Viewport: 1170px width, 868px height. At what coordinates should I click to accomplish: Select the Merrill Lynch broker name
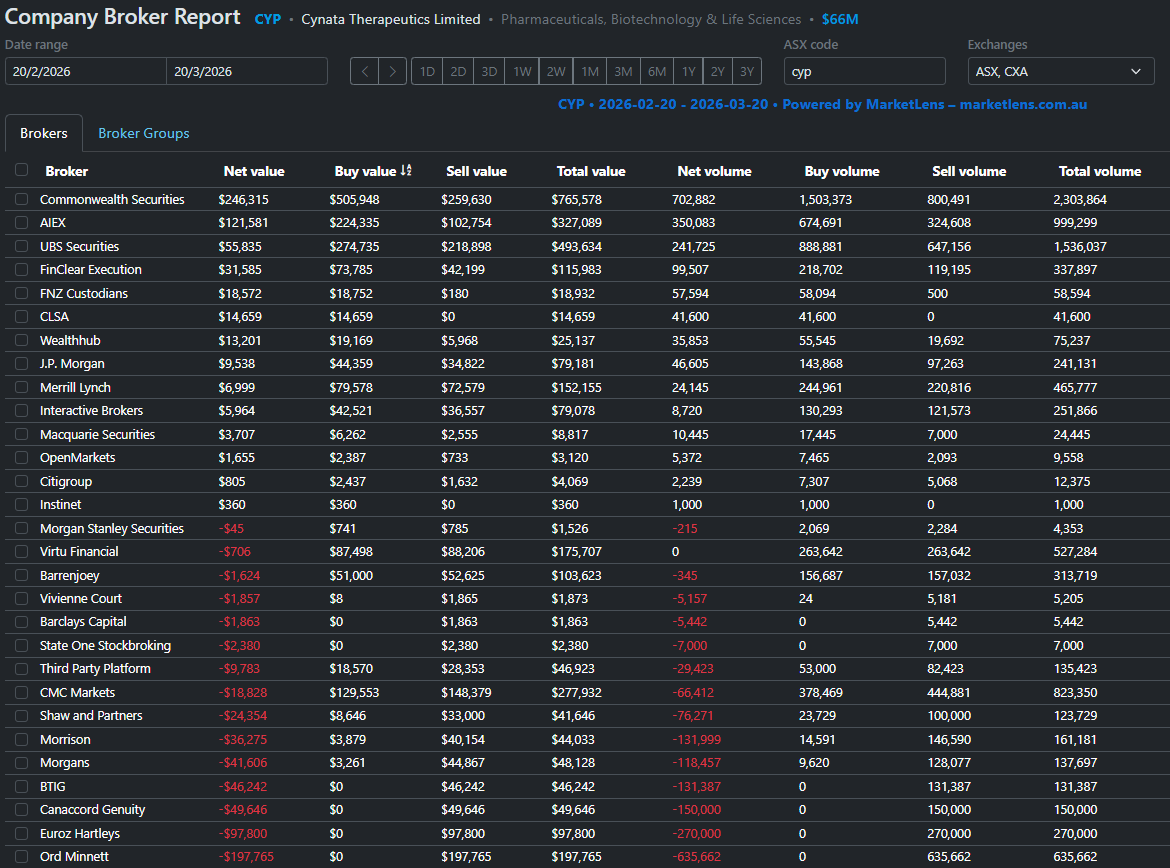click(x=75, y=387)
